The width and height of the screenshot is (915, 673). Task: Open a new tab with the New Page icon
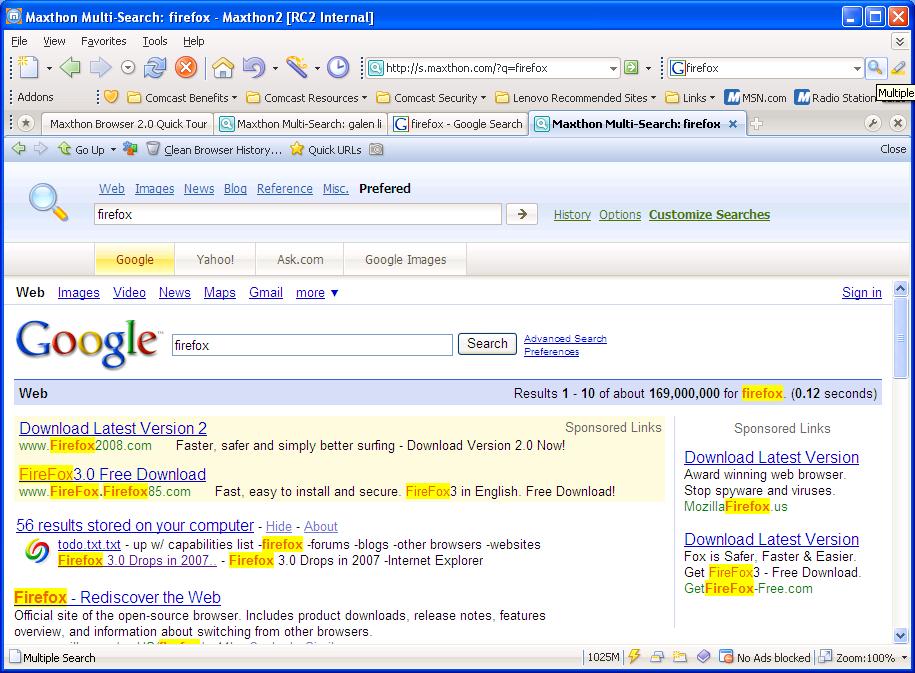coord(27,68)
